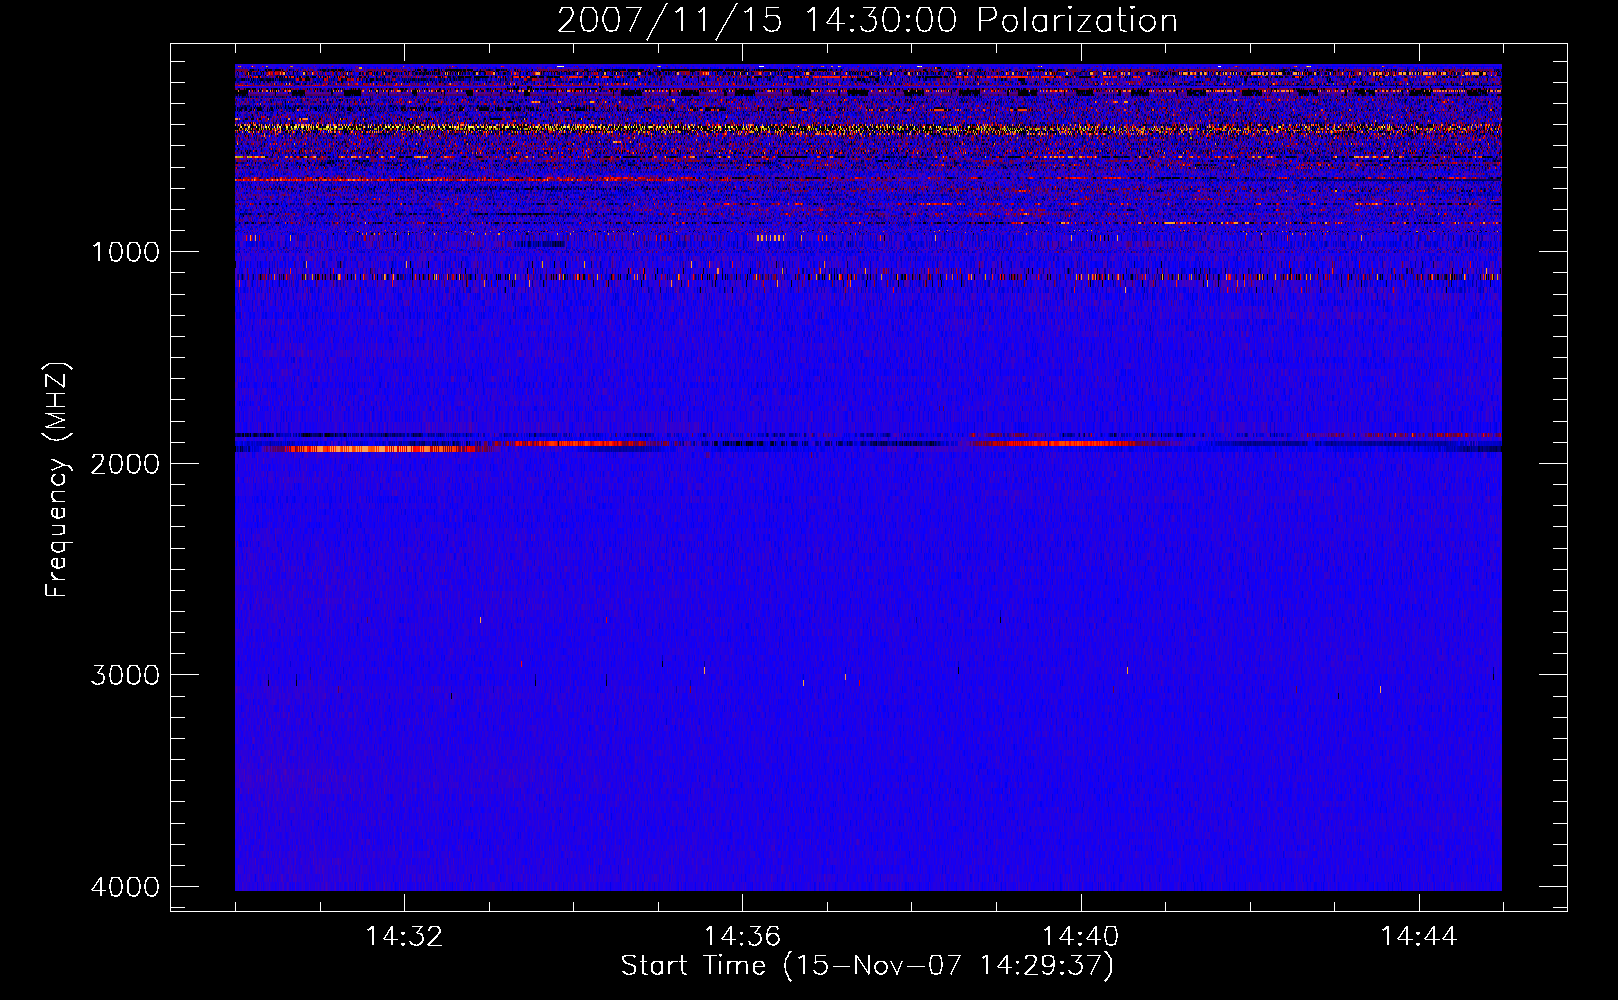
Task: Click the 14:32 time tick label
Action: [404, 937]
